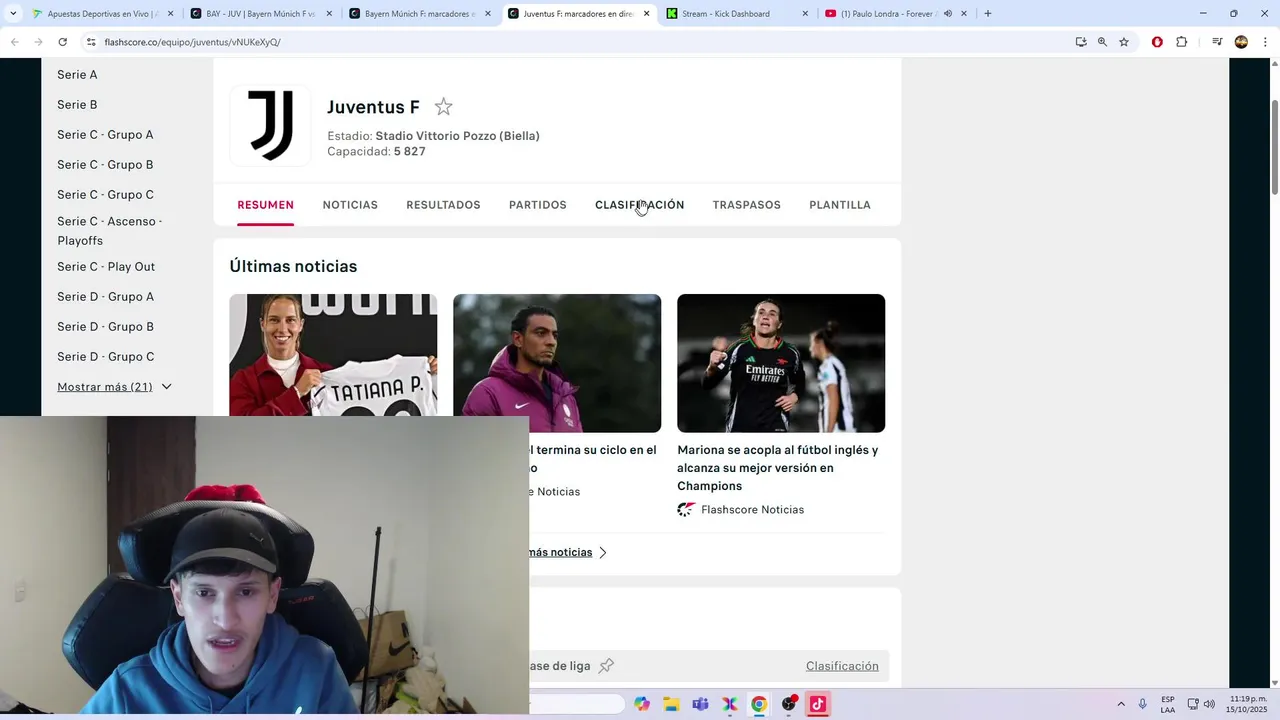Open the 'termina su ciclo' news headline
Viewport: 1280px width, 720px height.
(593, 459)
